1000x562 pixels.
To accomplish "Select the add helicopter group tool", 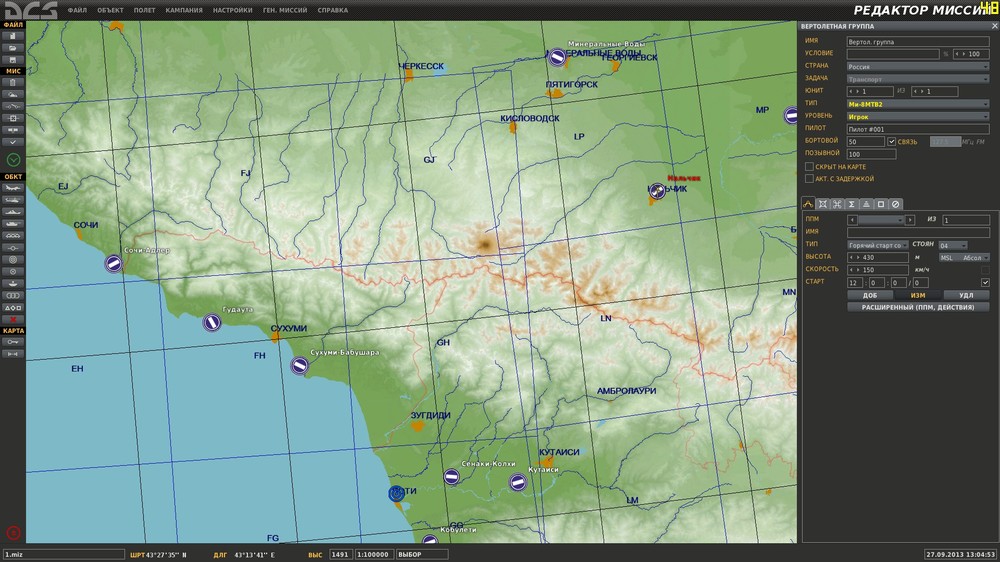I will tap(13, 200).
